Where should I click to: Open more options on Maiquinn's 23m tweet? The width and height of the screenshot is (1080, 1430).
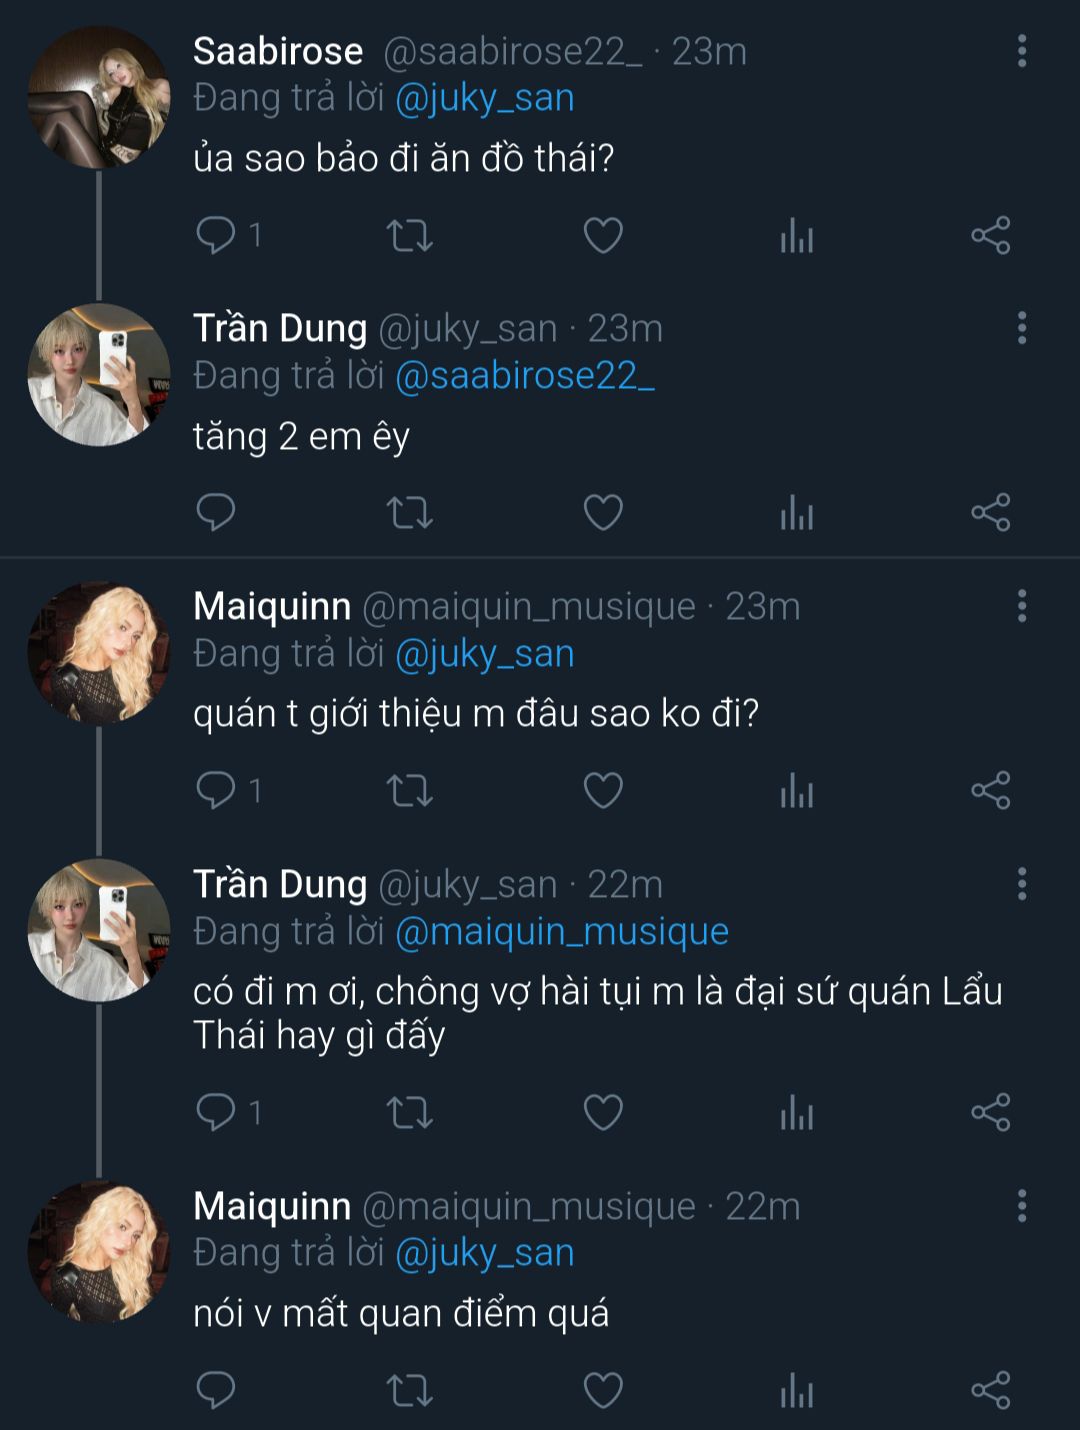[1021, 606]
